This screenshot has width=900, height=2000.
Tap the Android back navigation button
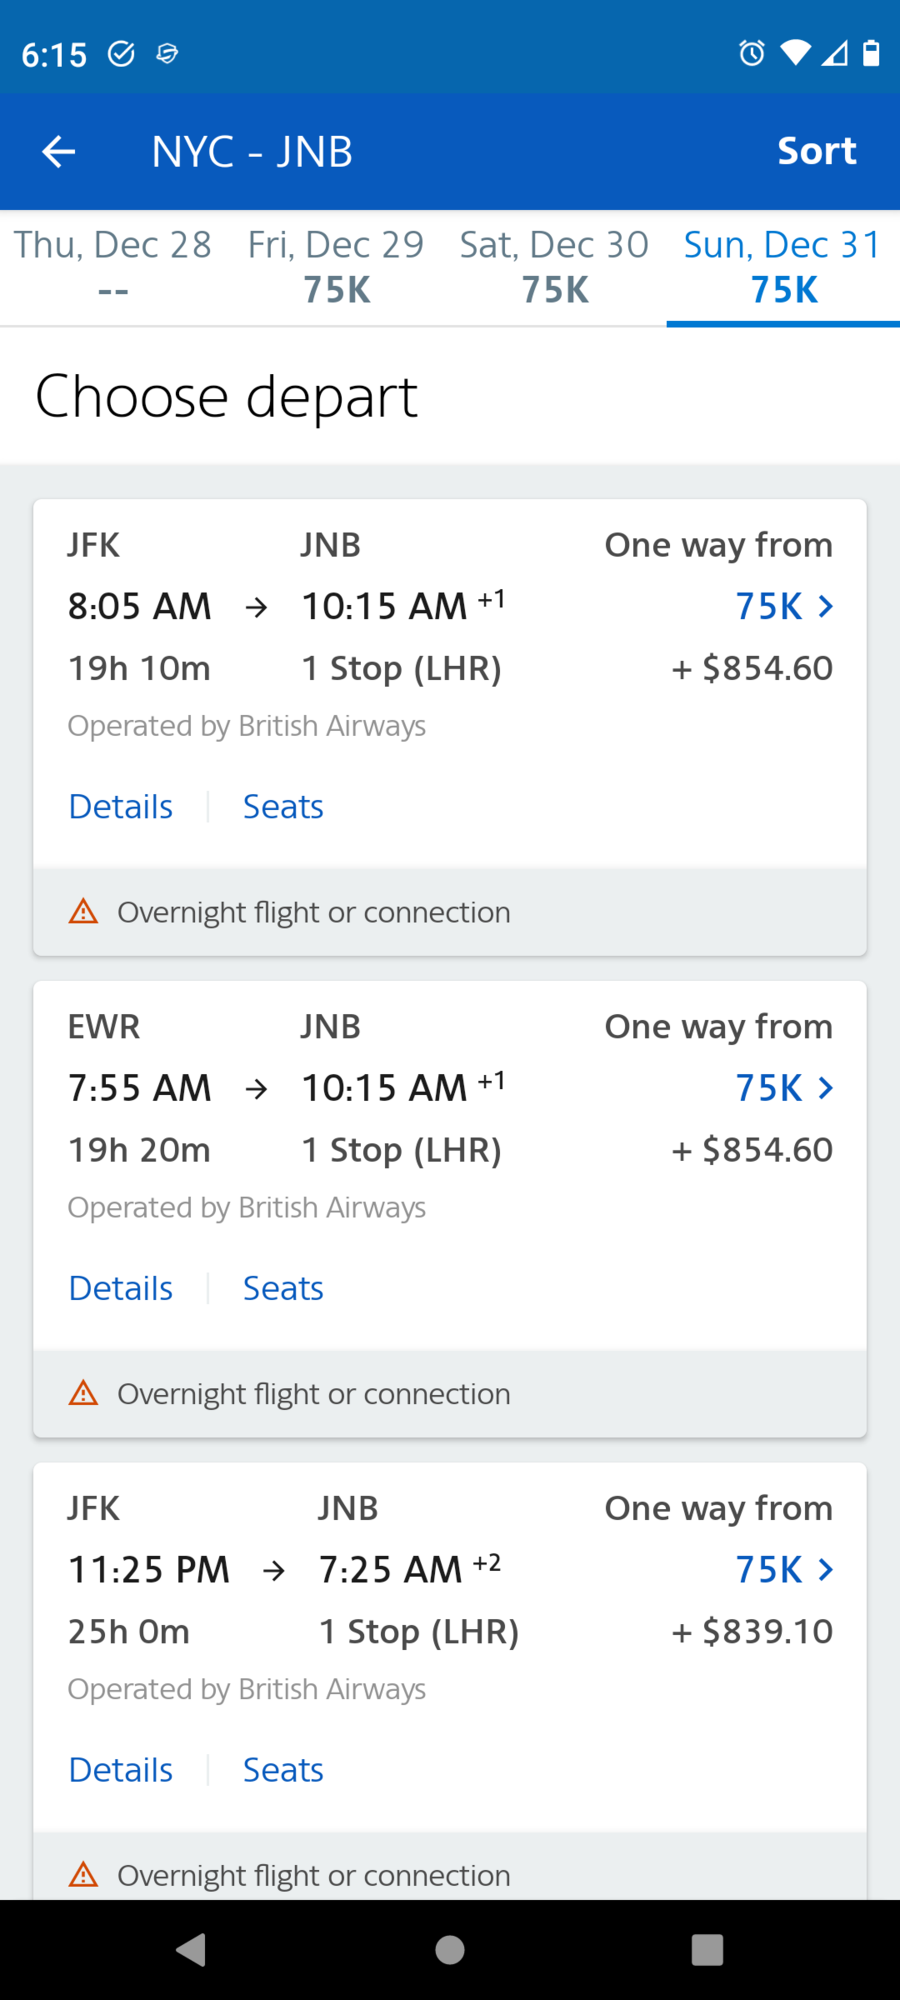point(190,1950)
